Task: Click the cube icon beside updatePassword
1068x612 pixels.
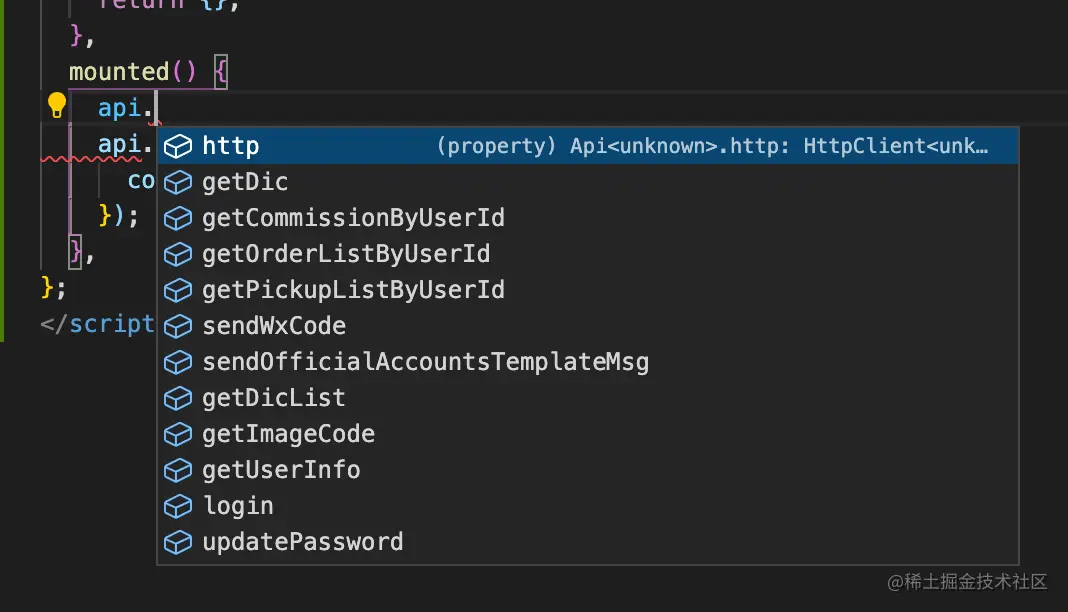Action: click(178, 542)
